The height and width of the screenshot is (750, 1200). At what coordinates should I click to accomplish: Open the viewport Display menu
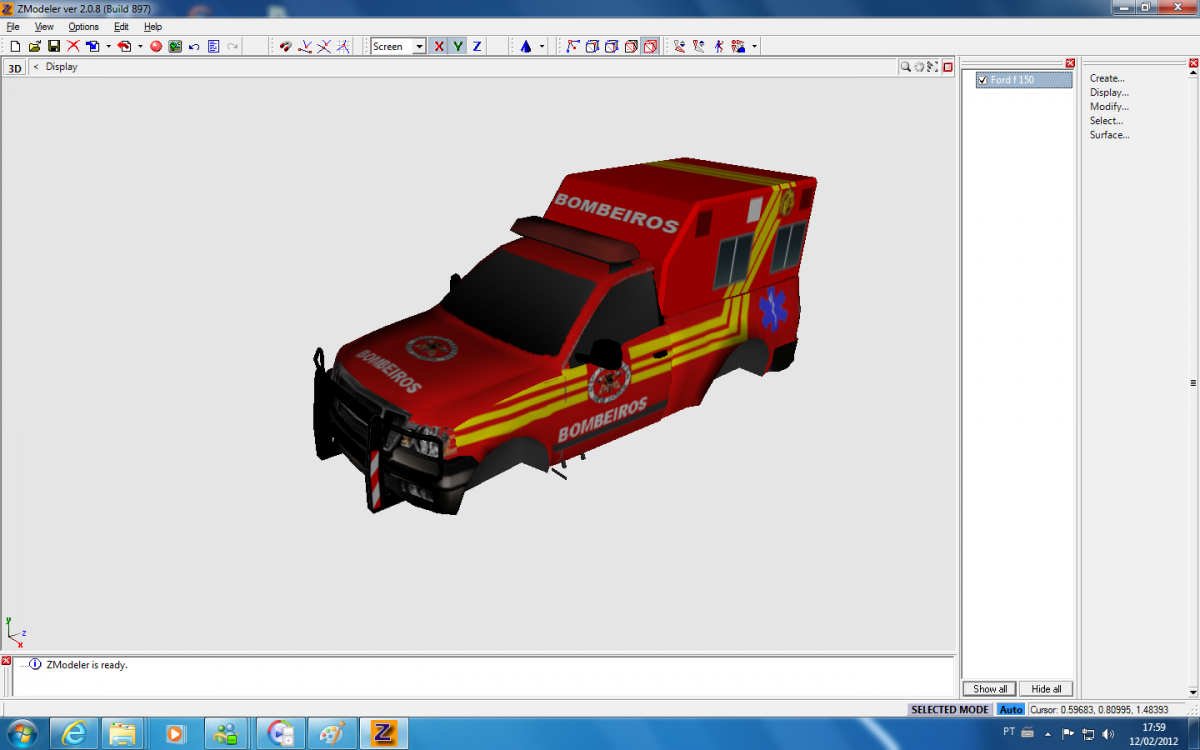(x=61, y=67)
